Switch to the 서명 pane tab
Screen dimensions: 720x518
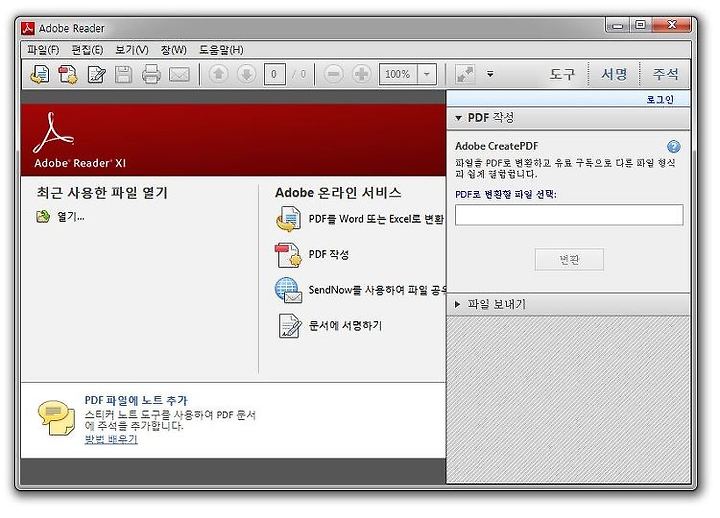pos(614,74)
